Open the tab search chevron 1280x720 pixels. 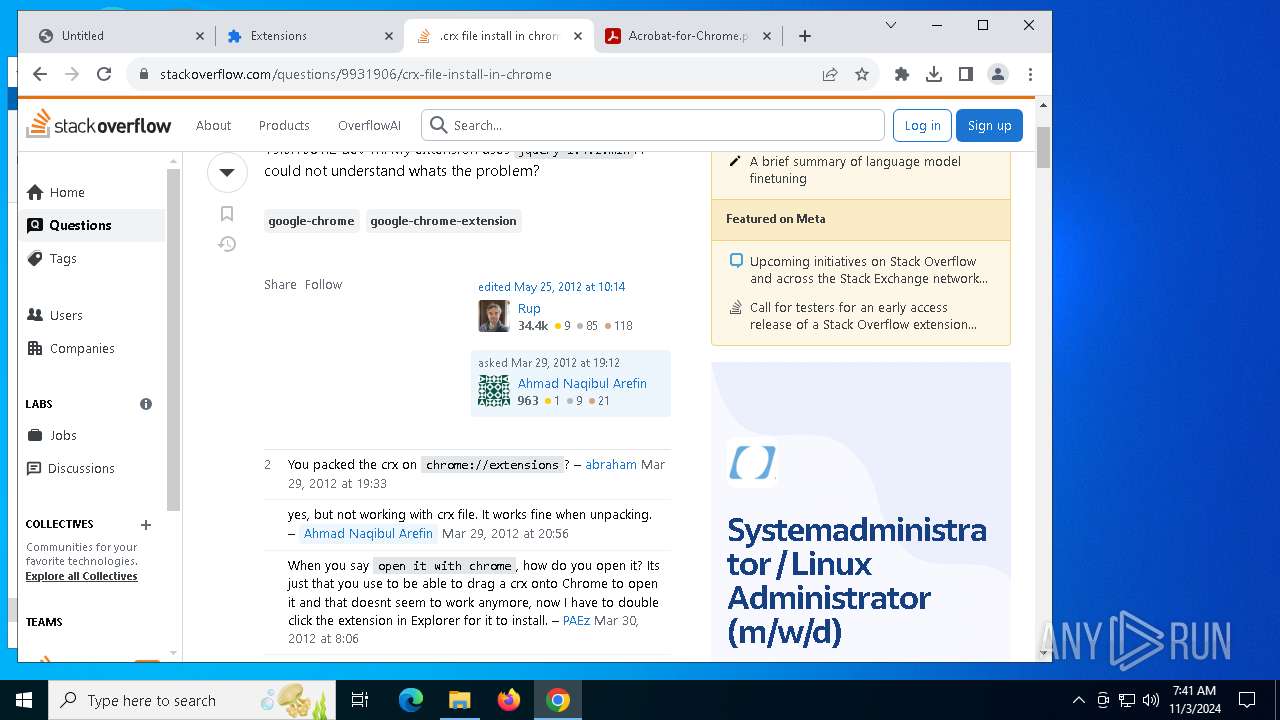click(x=891, y=24)
